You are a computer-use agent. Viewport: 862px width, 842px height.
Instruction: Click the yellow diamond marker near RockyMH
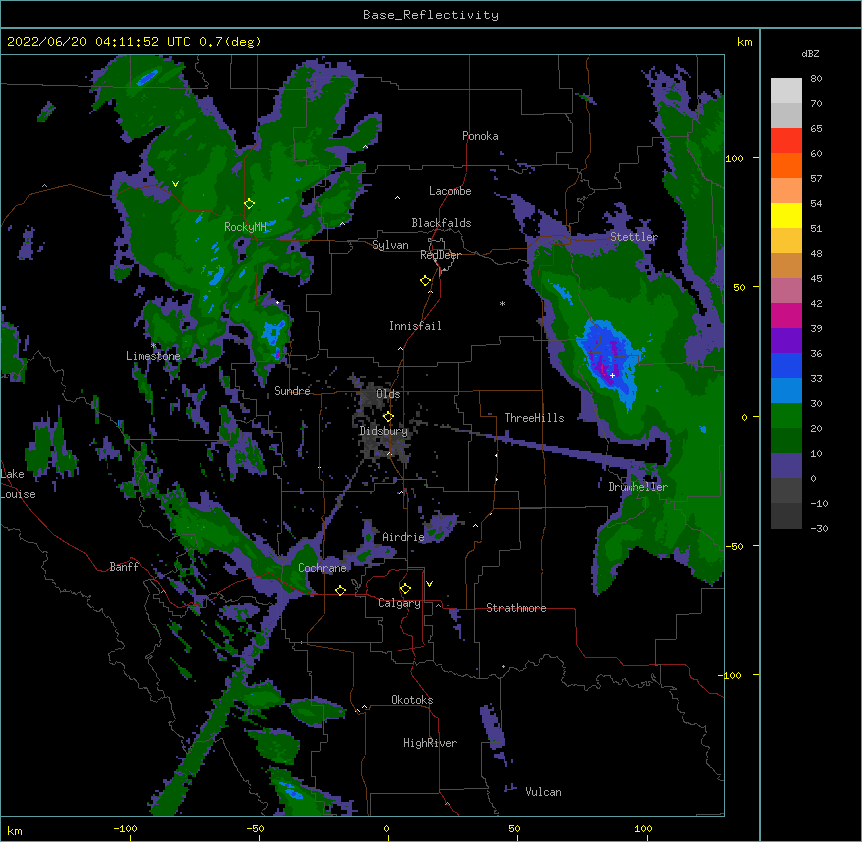point(249,204)
